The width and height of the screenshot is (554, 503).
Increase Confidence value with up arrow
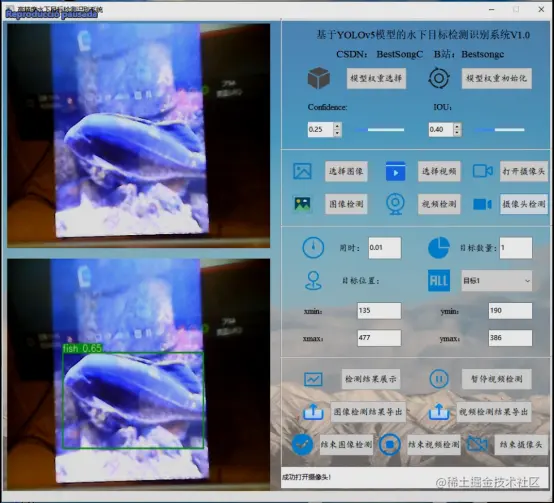coord(337,126)
